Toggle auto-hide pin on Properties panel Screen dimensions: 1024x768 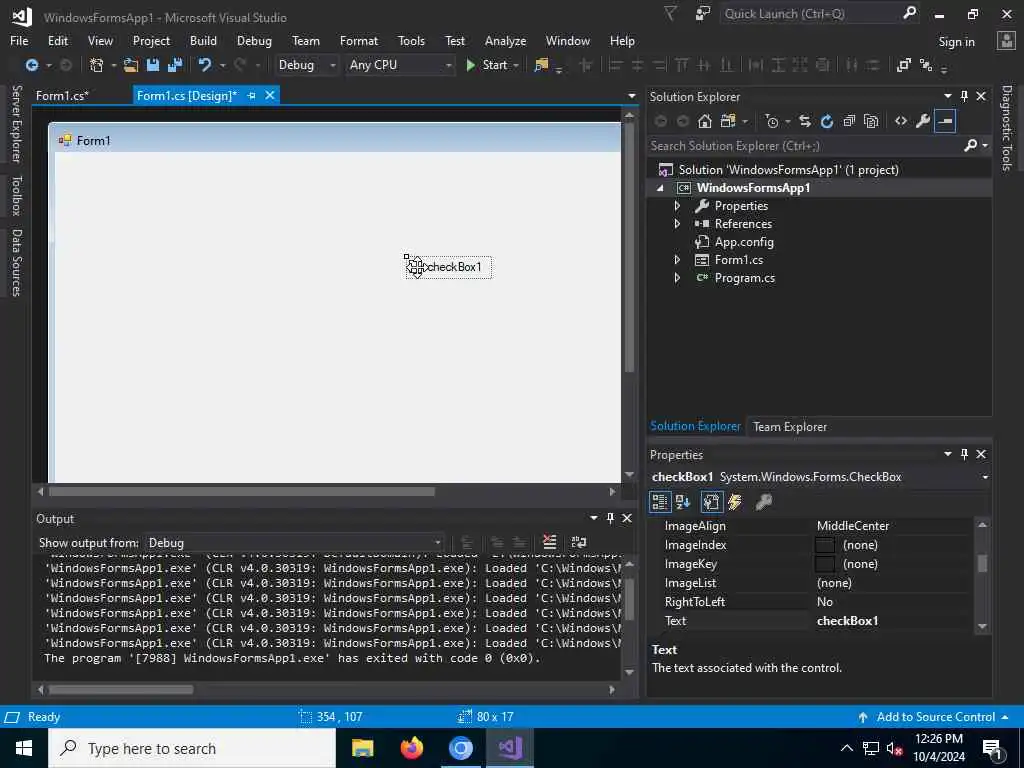[x=964, y=455]
